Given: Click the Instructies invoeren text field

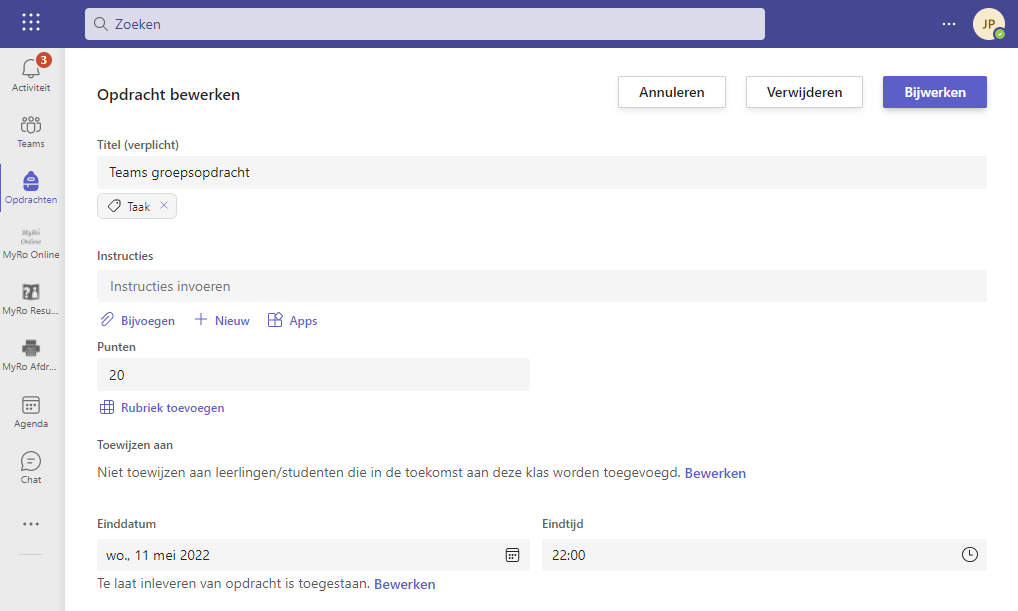Looking at the screenshot, I should [541, 286].
